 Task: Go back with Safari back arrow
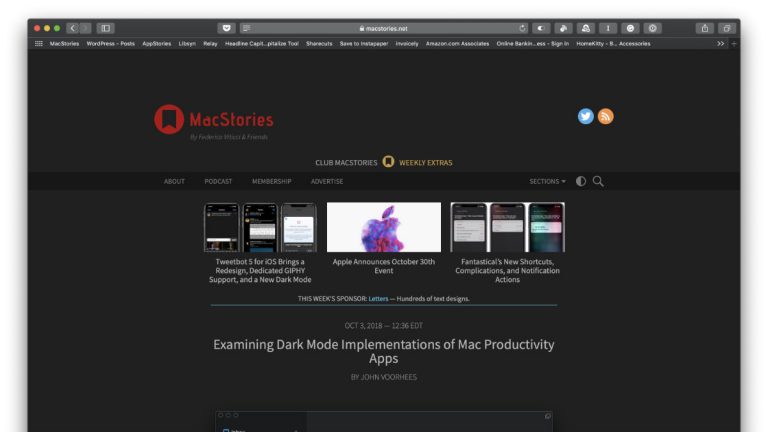pos(73,28)
